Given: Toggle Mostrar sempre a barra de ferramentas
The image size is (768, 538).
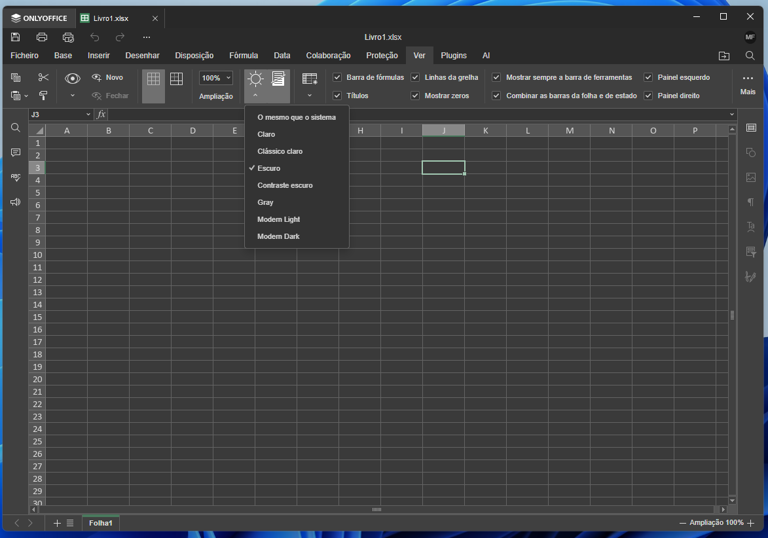Looking at the screenshot, I should coord(496,77).
